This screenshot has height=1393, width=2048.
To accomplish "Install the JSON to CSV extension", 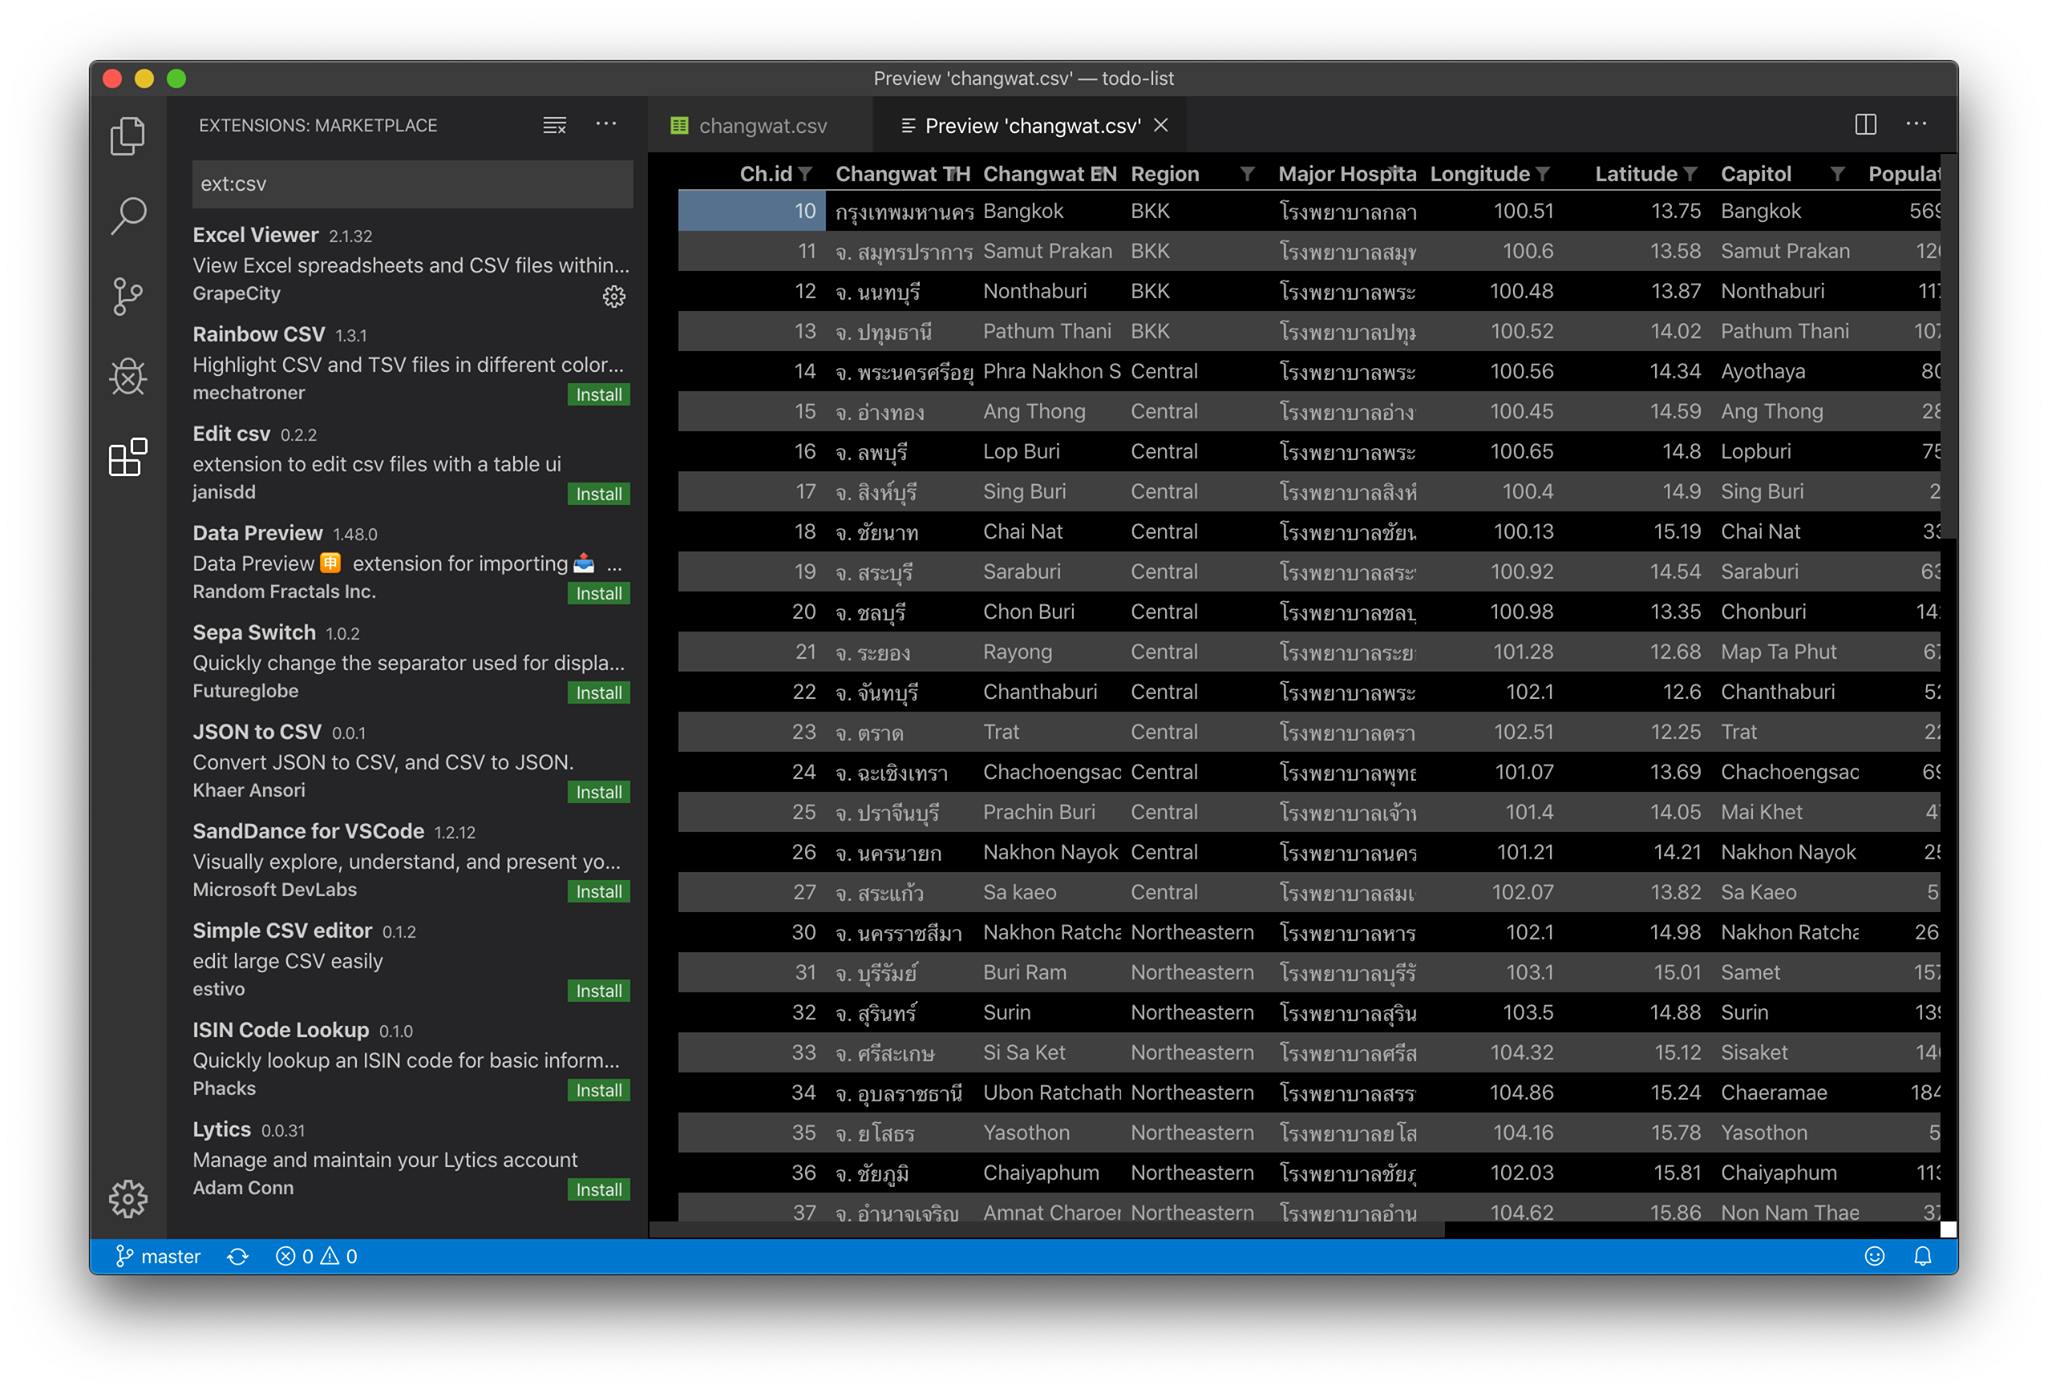I will pyautogui.click(x=599, y=792).
